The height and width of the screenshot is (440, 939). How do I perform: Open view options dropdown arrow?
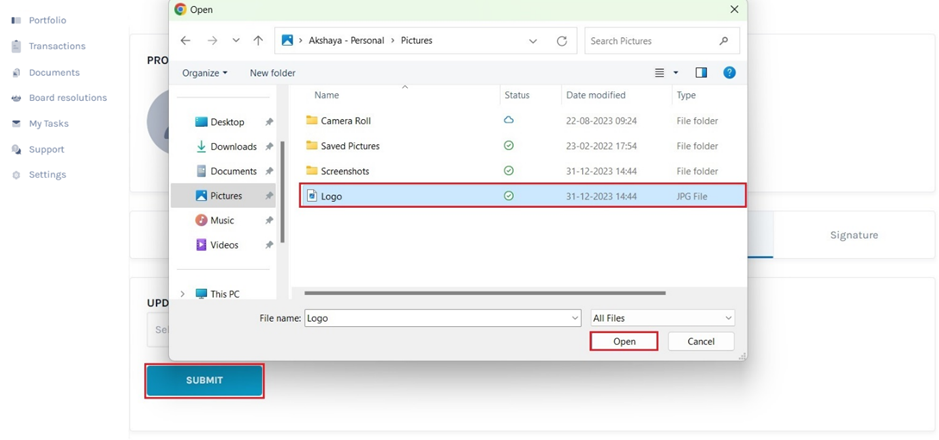(x=676, y=72)
